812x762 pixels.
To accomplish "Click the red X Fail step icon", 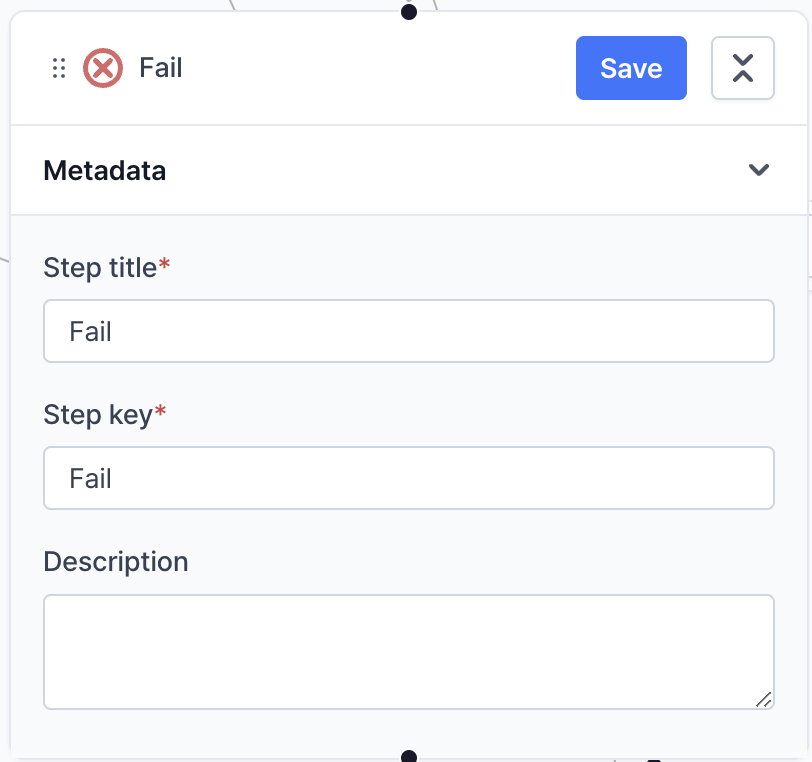I will [x=103, y=68].
